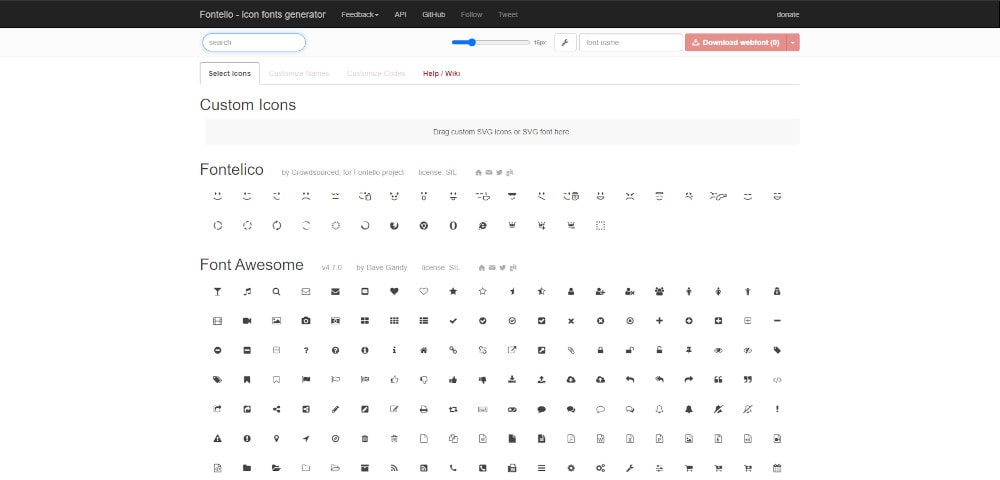Select the retweet arrows icon

pyautogui.click(x=453, y=409)
